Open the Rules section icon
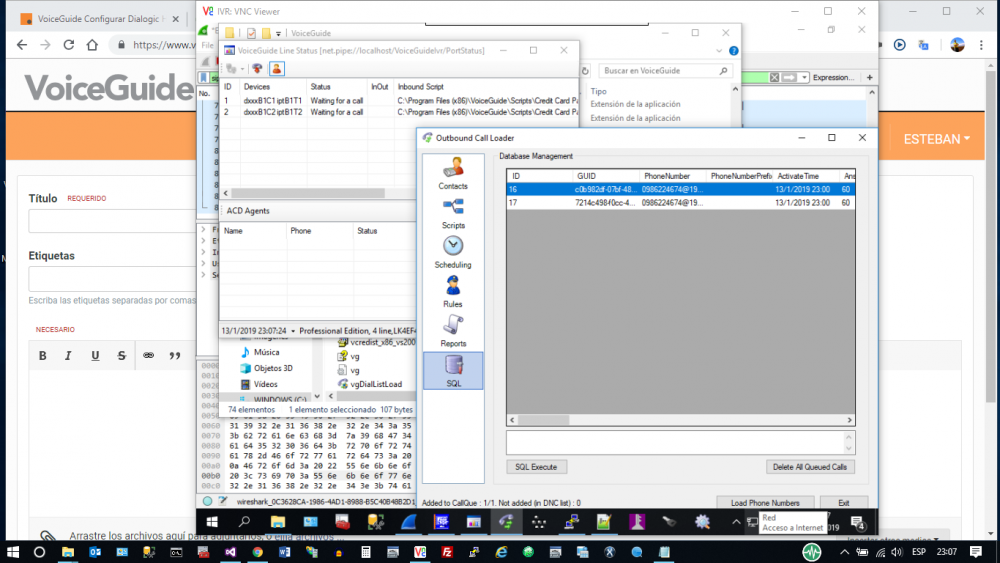The image size is (1000, 563). (452, 290)
